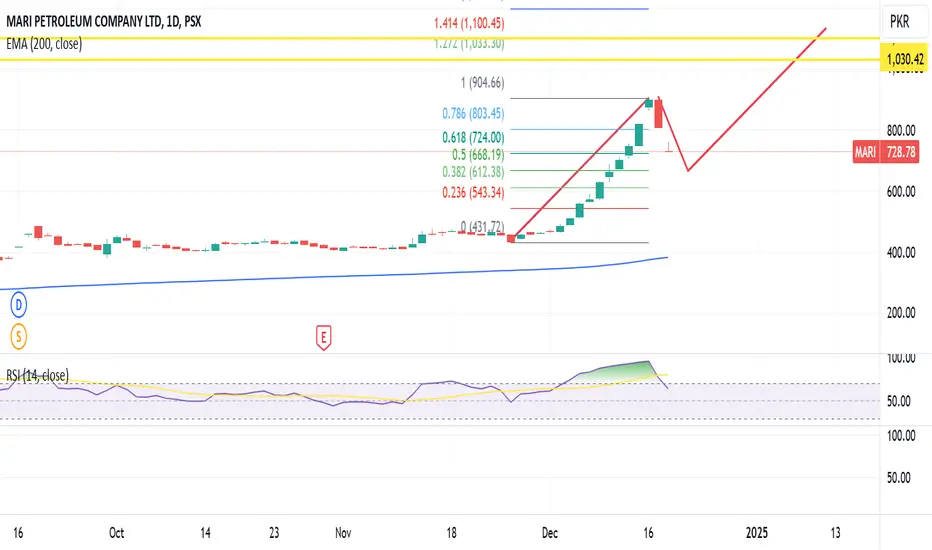Click the 800.00 price axis label
The height and width of the screenshot is (550, 932).
[x=901, y=130]
